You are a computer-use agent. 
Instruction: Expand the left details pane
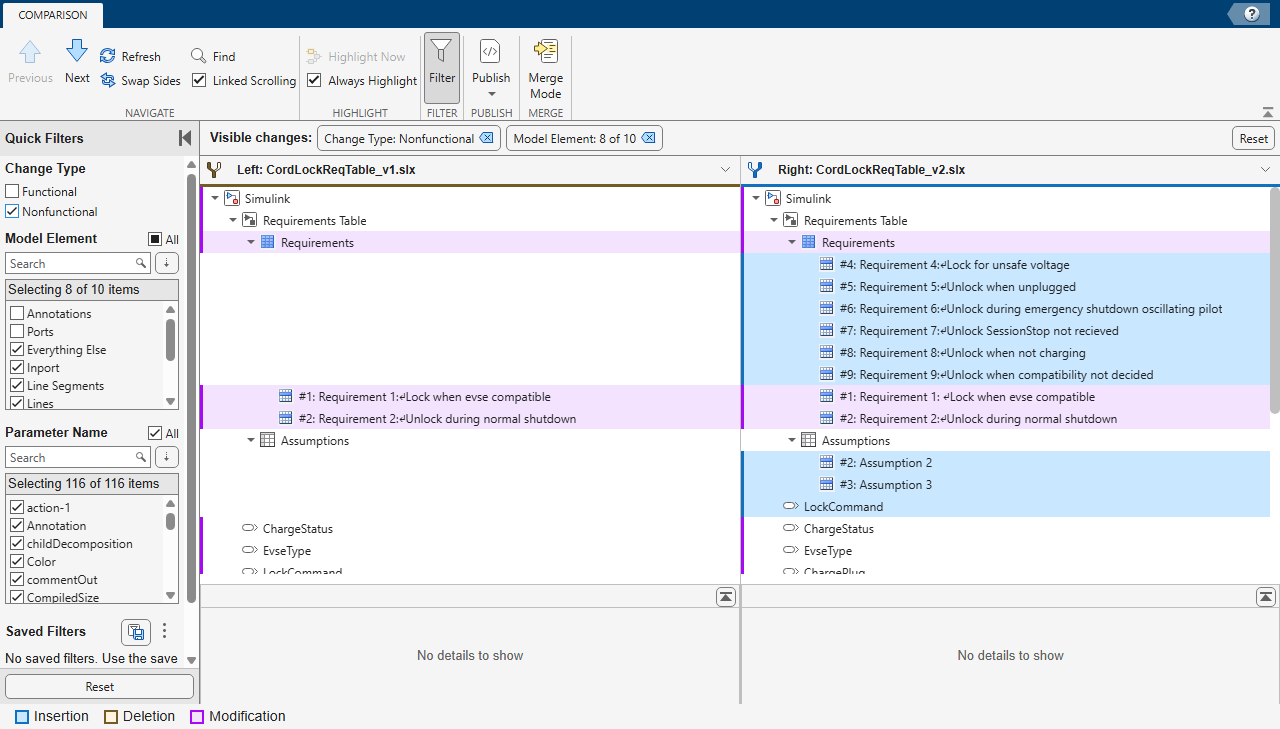(x=726, y=597)
